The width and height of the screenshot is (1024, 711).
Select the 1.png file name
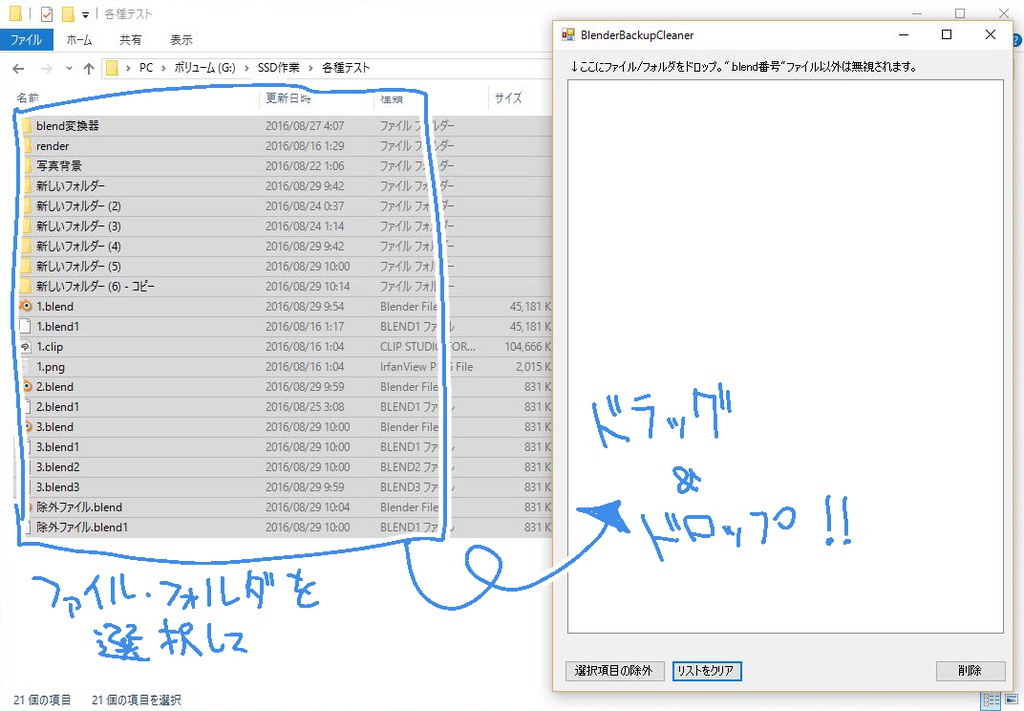[x=50, y=367]
